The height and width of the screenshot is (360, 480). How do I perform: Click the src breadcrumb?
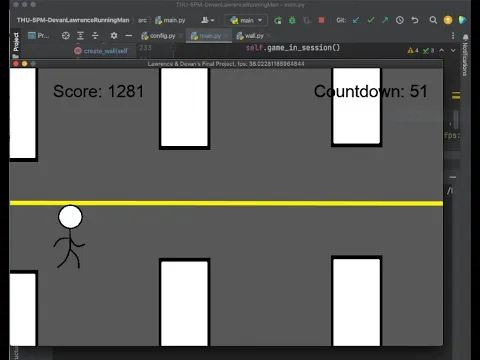coord(142,20)
